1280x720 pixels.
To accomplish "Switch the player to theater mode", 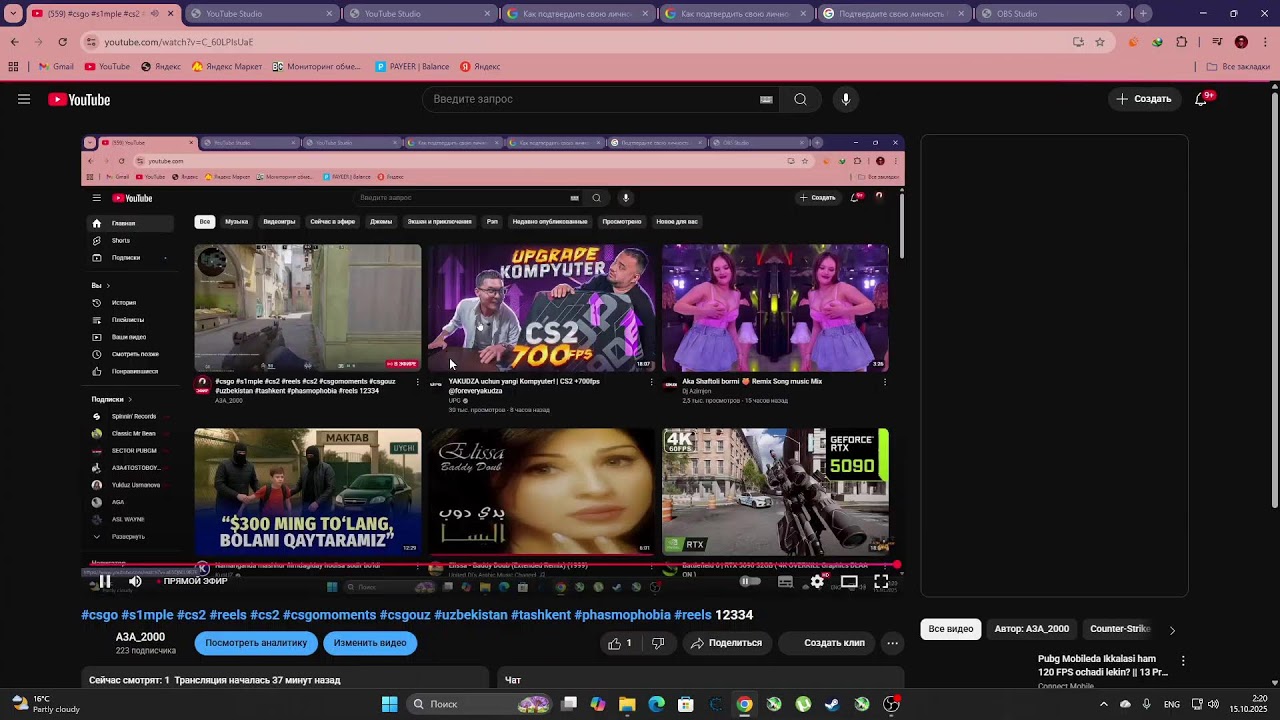I will (849, 581).
